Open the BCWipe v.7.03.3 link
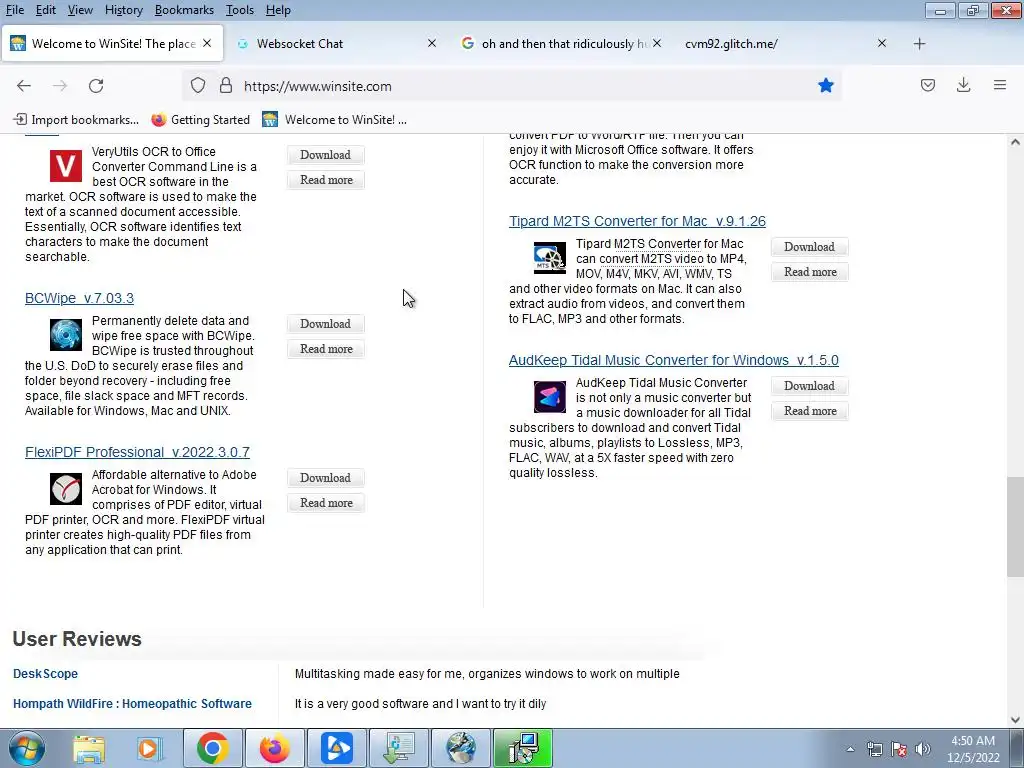 pyautogui.click(x=79, y=298)
